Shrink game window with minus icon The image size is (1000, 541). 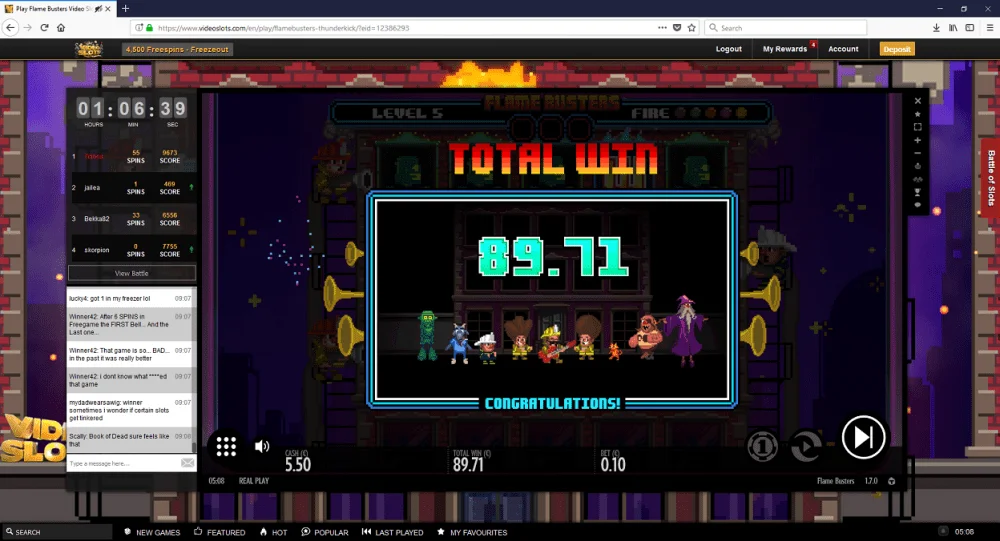click(918, 153)
